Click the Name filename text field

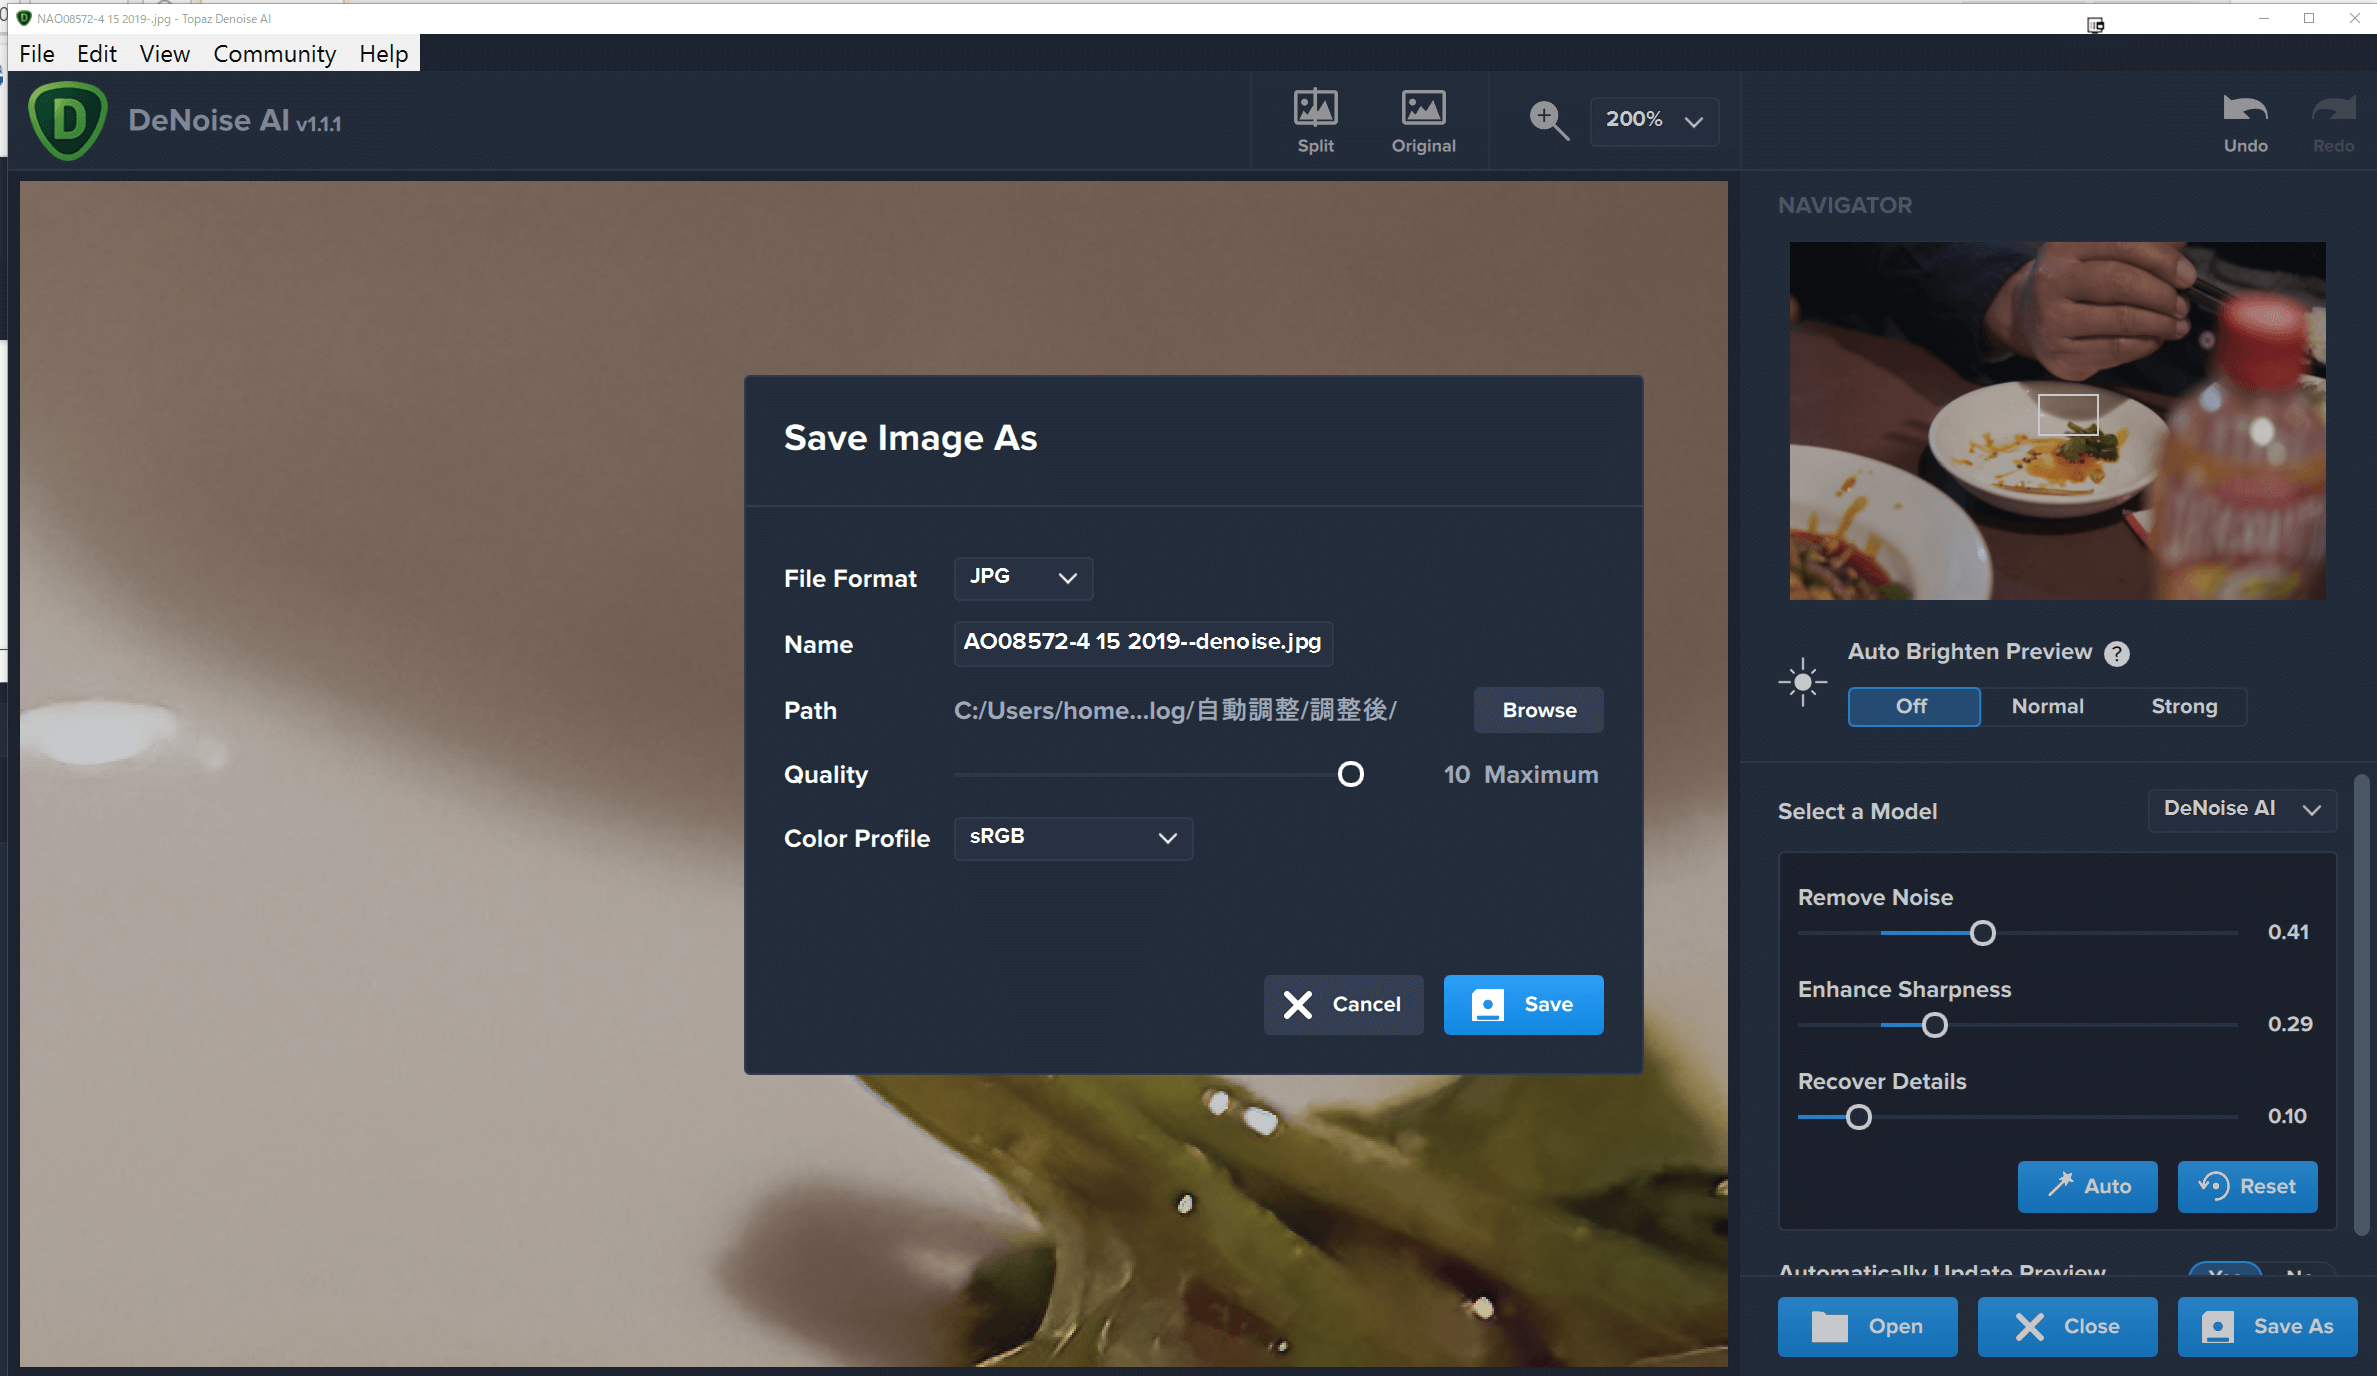coord(1142,643)
